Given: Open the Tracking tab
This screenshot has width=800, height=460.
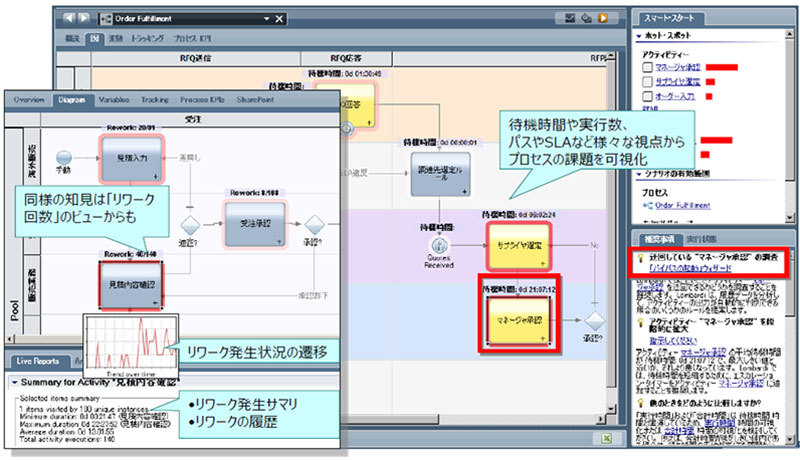Looking at the screenshot, I should (x=155, y=100).
